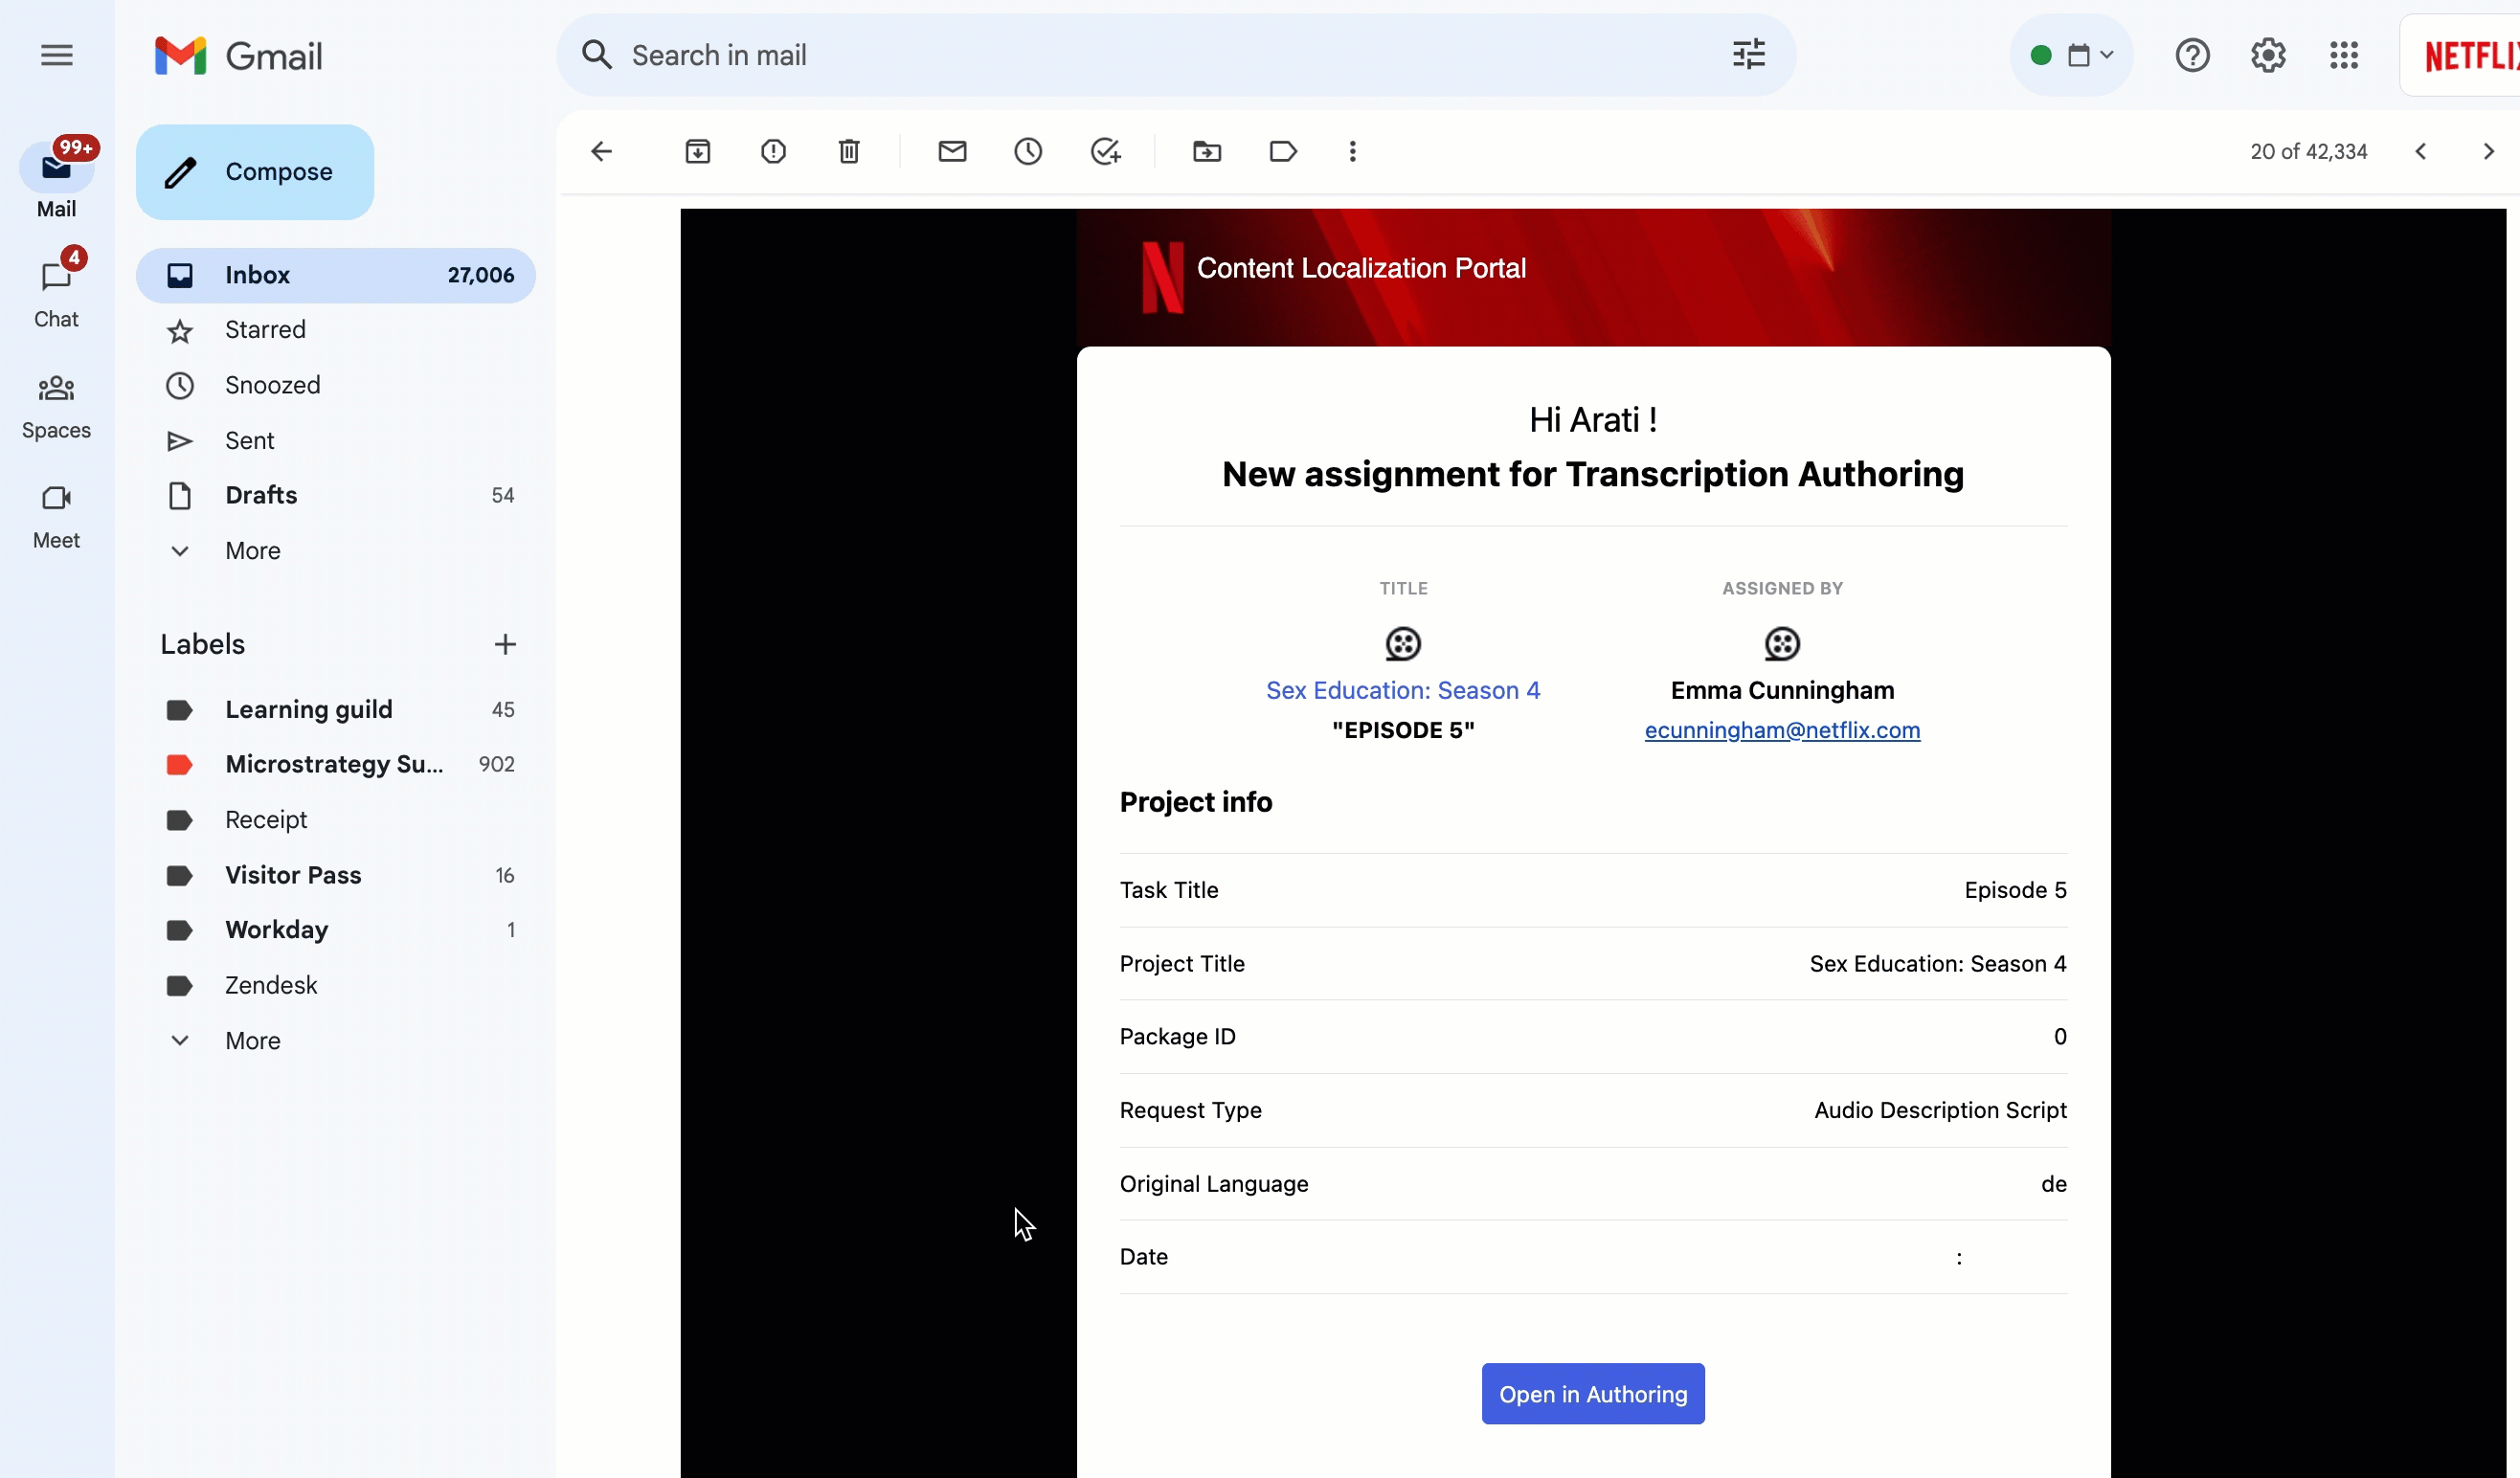The image size is (2520, 1478).
Task: Click the film reel icon under TITLE
Action: coord(1402,644)
